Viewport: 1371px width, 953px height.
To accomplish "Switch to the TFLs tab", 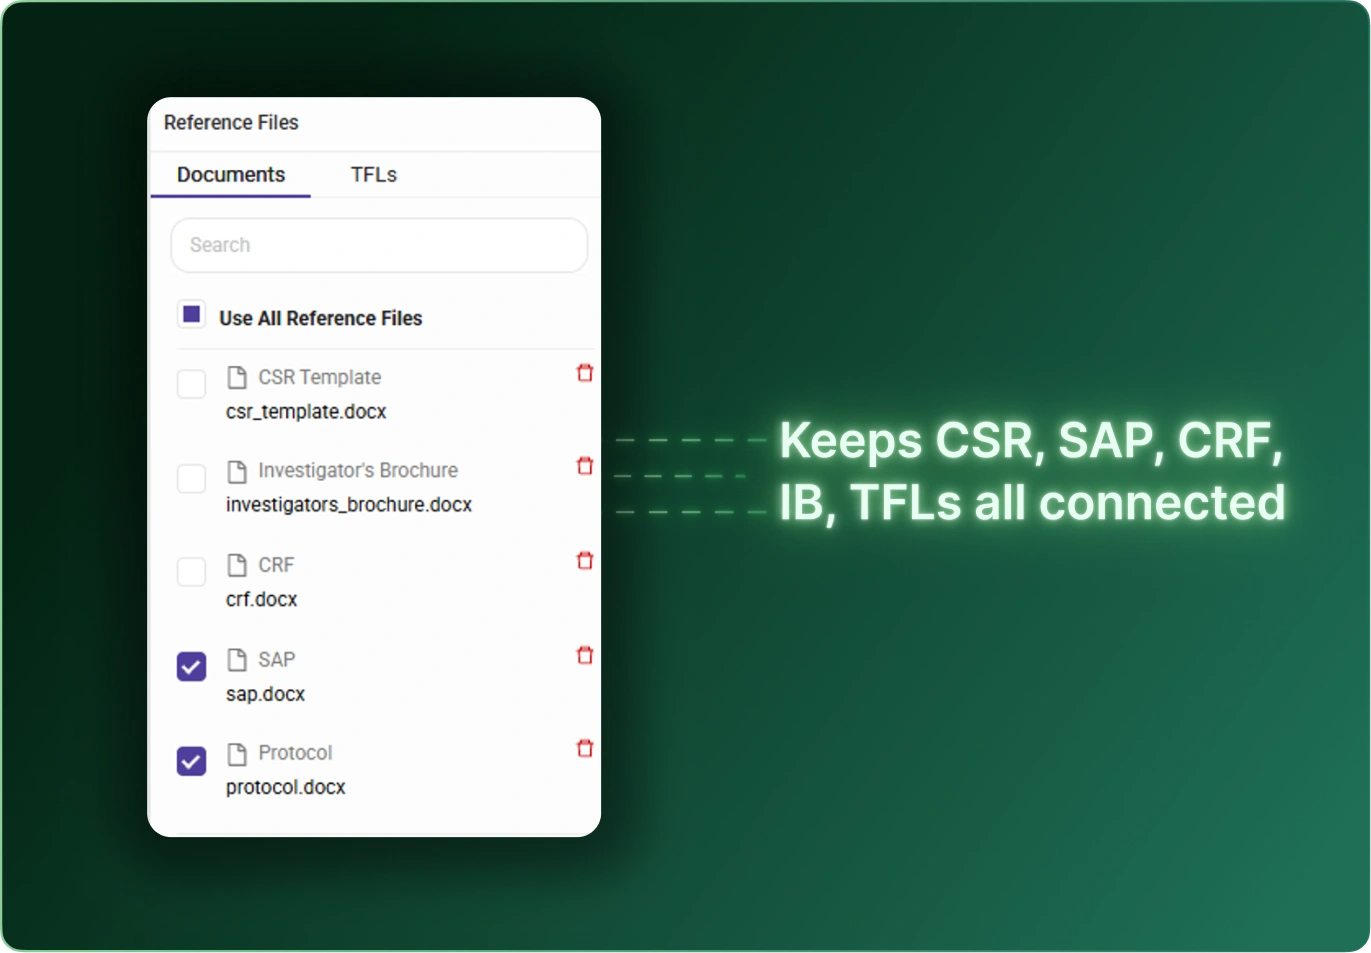I will [373, 175].
